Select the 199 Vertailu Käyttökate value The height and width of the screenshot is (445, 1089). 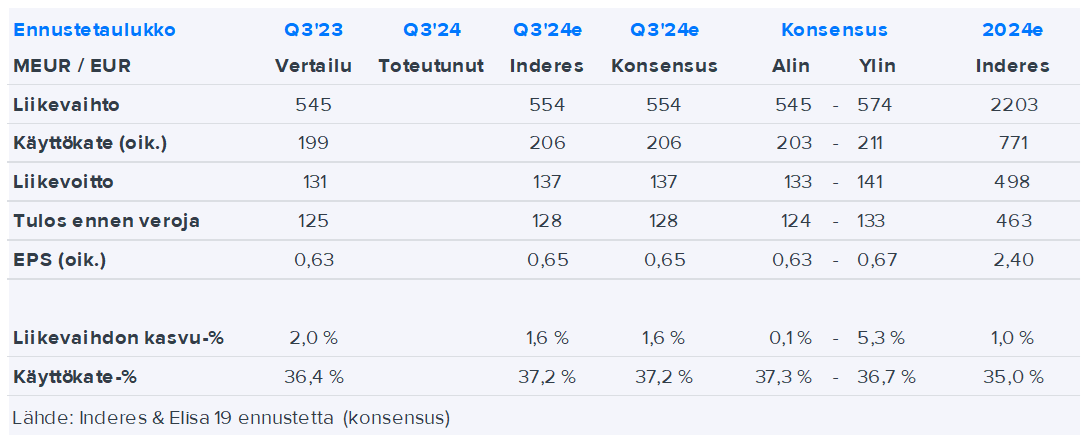point(313,143)
